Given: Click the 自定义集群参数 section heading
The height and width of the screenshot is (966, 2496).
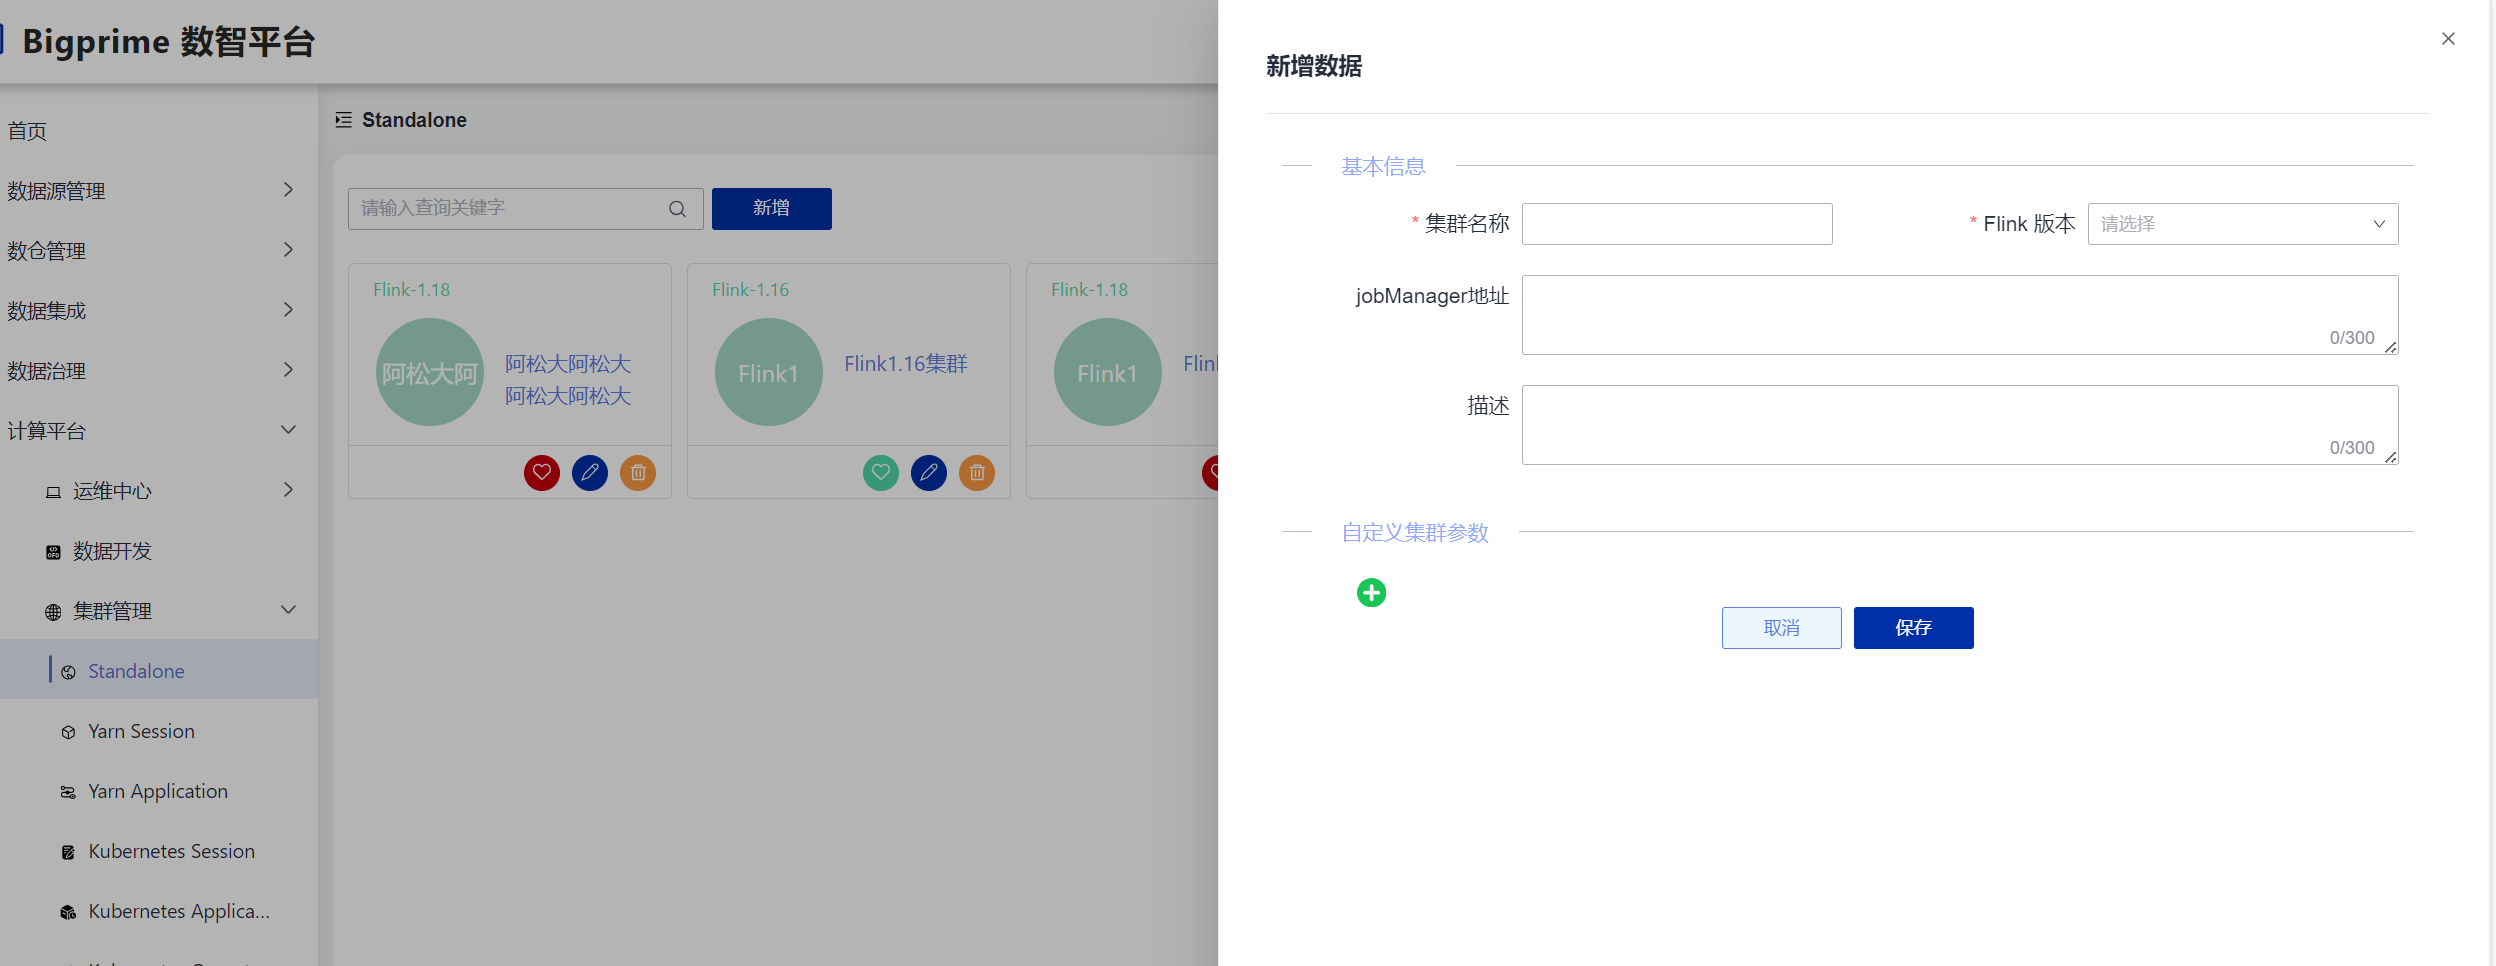Looking at the screenshot, I should click(1415, 532).
